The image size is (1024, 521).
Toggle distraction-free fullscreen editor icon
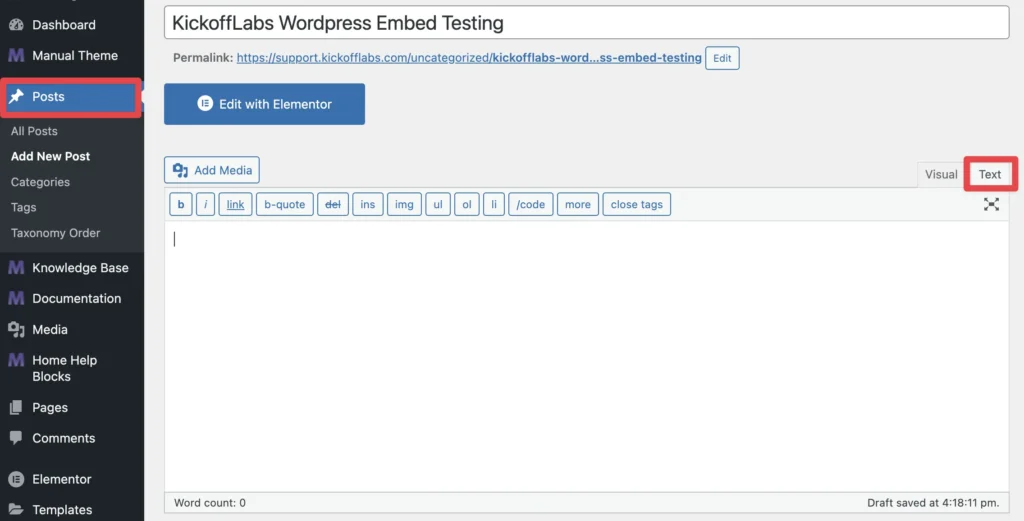(991, 204)
